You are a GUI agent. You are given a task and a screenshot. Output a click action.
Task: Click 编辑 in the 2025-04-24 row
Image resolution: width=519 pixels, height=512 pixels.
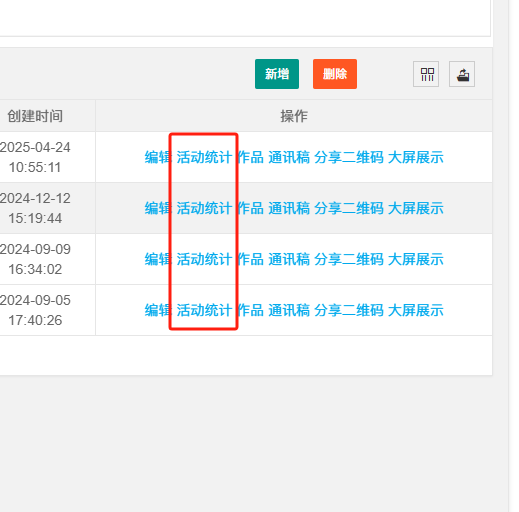point(158,157)
